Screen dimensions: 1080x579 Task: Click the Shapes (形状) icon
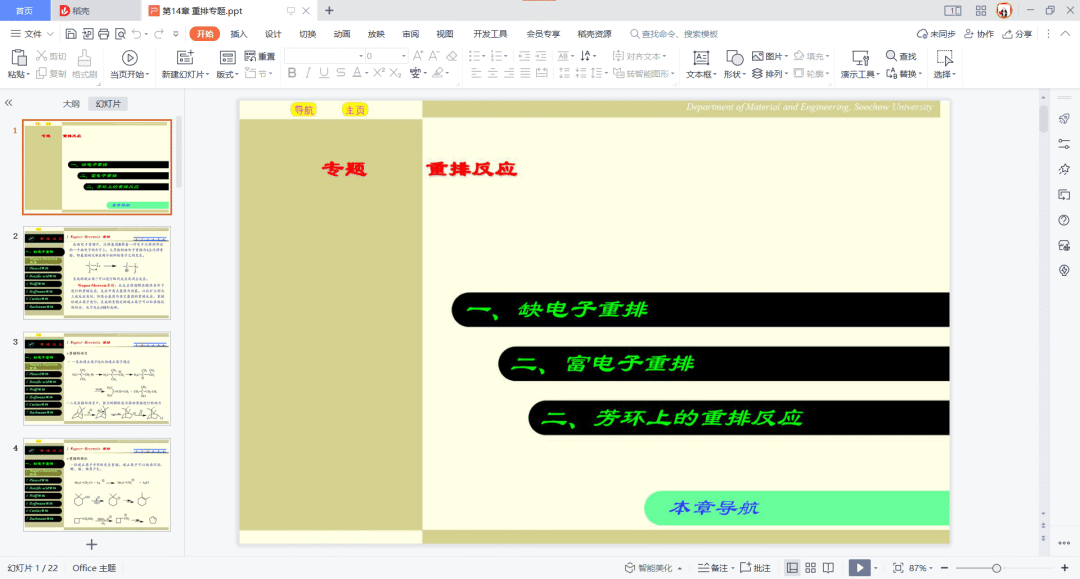pos(734,57)
